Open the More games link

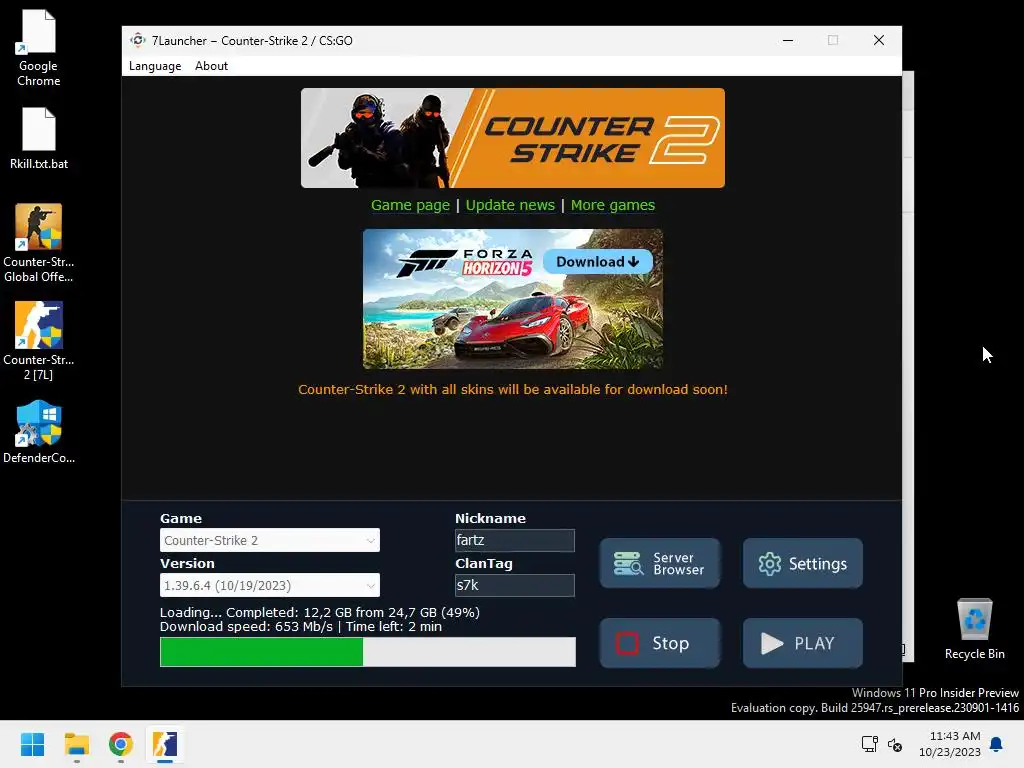pos(613,205)
